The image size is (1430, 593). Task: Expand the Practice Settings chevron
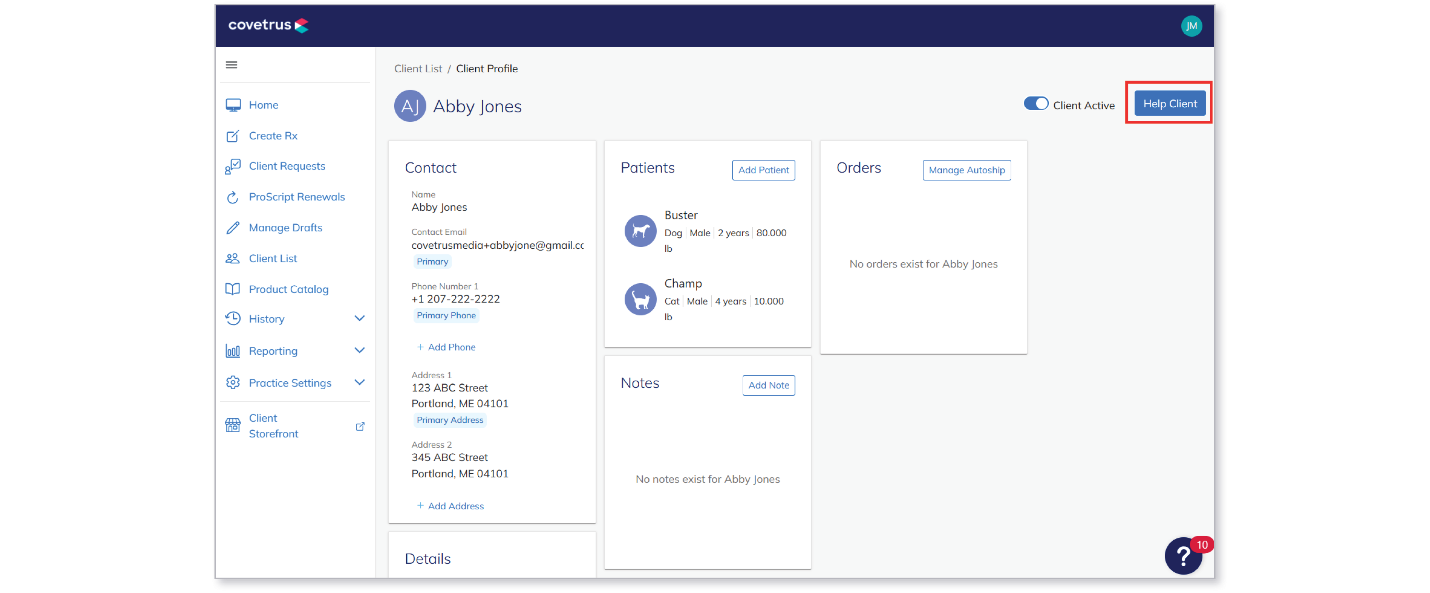[360, 383]
